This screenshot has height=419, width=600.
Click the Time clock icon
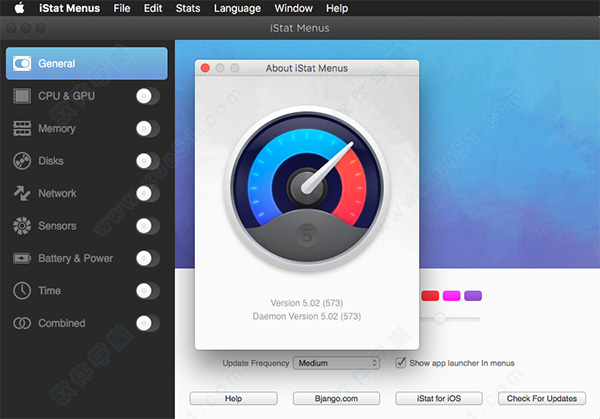(22, 291)
